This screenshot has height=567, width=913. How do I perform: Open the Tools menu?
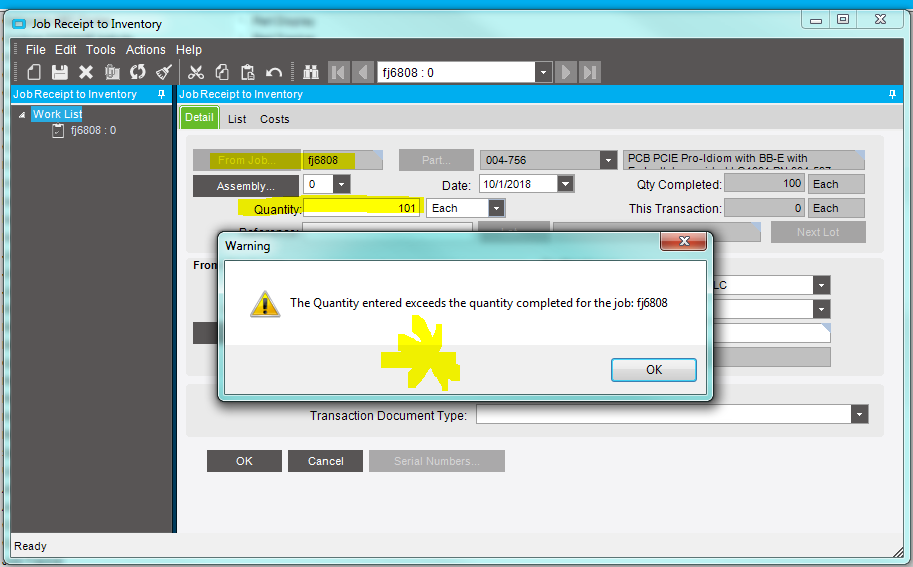coord(101,50)
